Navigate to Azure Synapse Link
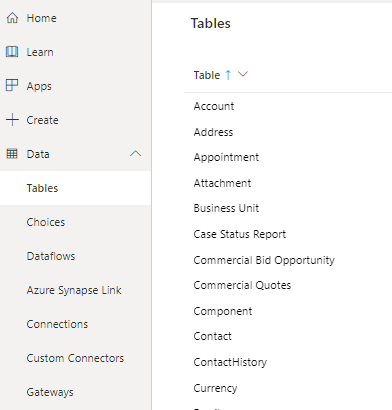Image resolution: width=392 pixels, height=410 pixels. click(74, 290)
